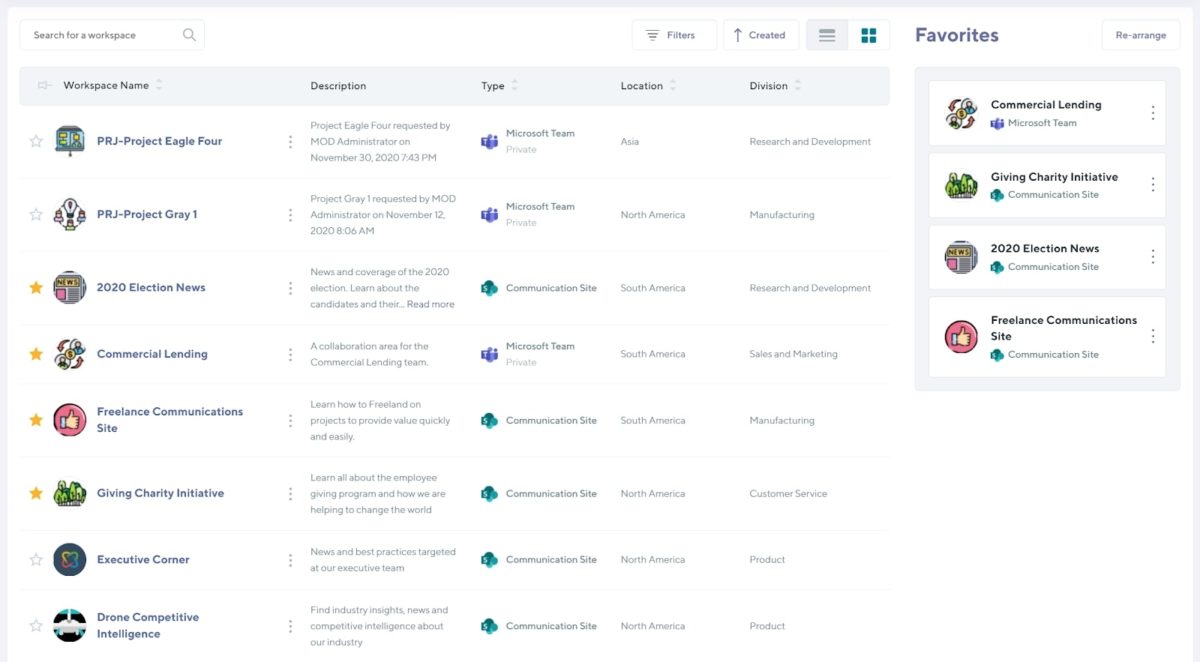Viewport: 1200px width, 662px height.
Task: Toggle the star on Giving Charity Initiative
Action: pyautogui.click(x=36, y=493)
